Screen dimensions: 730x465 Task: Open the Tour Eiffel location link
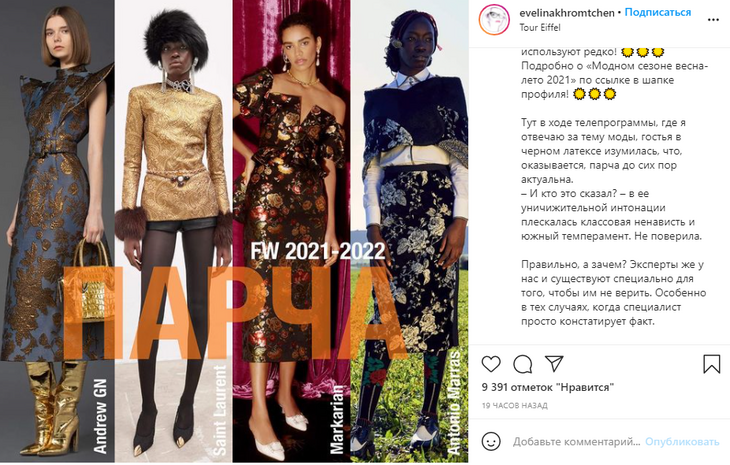pyautogui.click(x=540, y=27)
